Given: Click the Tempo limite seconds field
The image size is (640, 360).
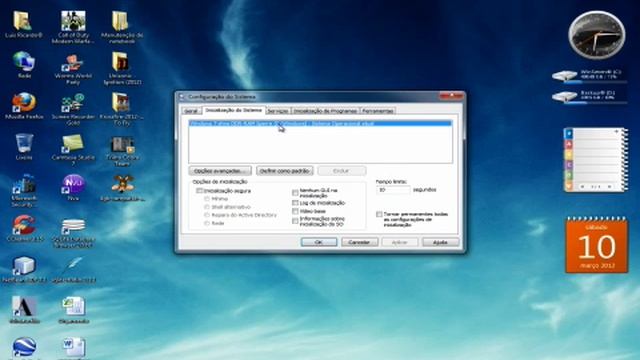Looking at the screenshot, I should pyautogui.click(x=393, y=190).
